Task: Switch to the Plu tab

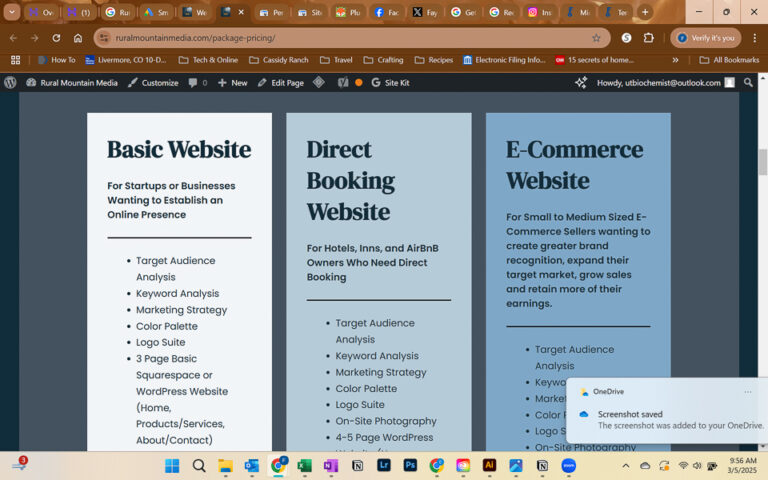Action: 349,12
